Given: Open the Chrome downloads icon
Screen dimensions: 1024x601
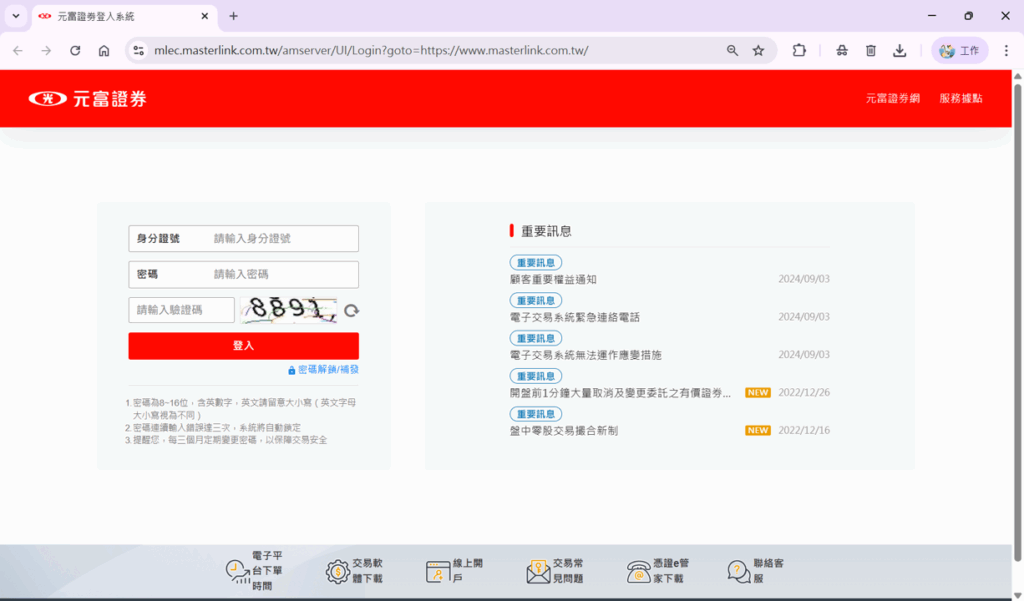Looking at the screenshot, I should pos(899,50).
